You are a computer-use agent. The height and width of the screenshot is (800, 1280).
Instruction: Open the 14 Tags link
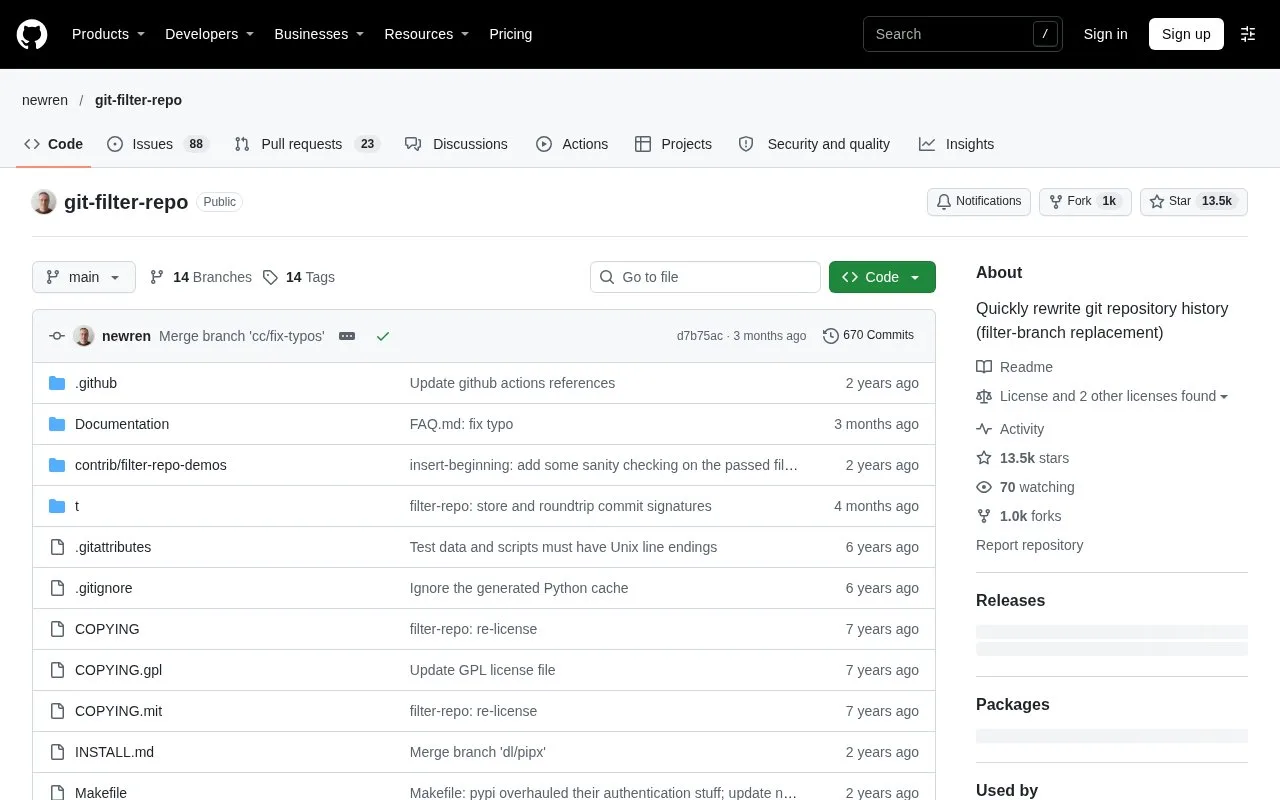(x=299, y=277)
